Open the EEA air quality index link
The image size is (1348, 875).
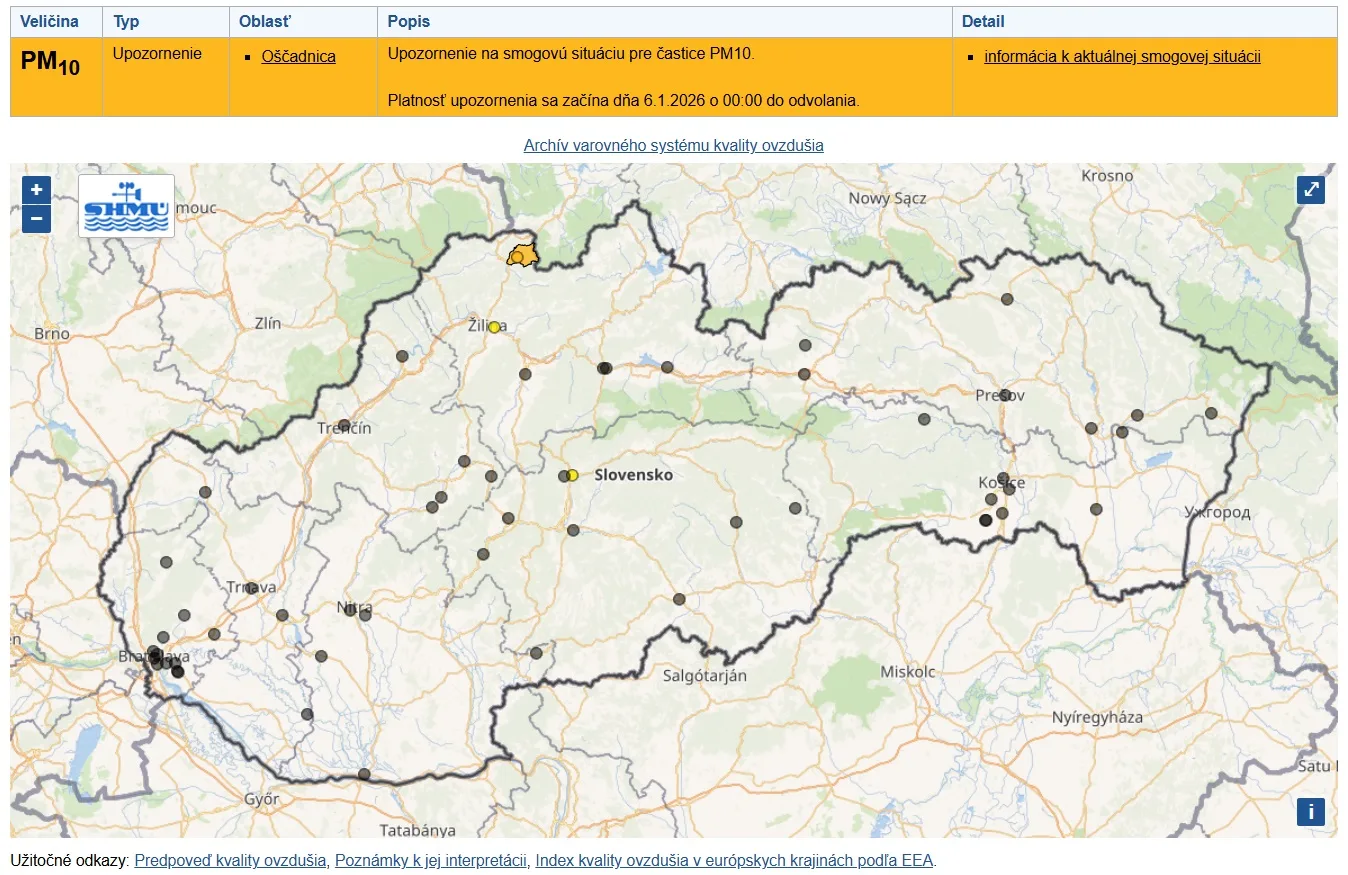[735, 860]
